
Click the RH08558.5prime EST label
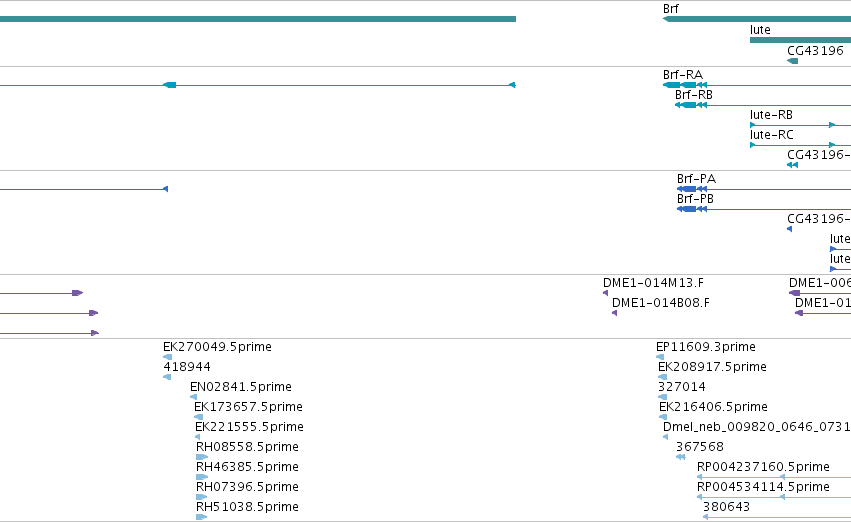pos(247,447)
